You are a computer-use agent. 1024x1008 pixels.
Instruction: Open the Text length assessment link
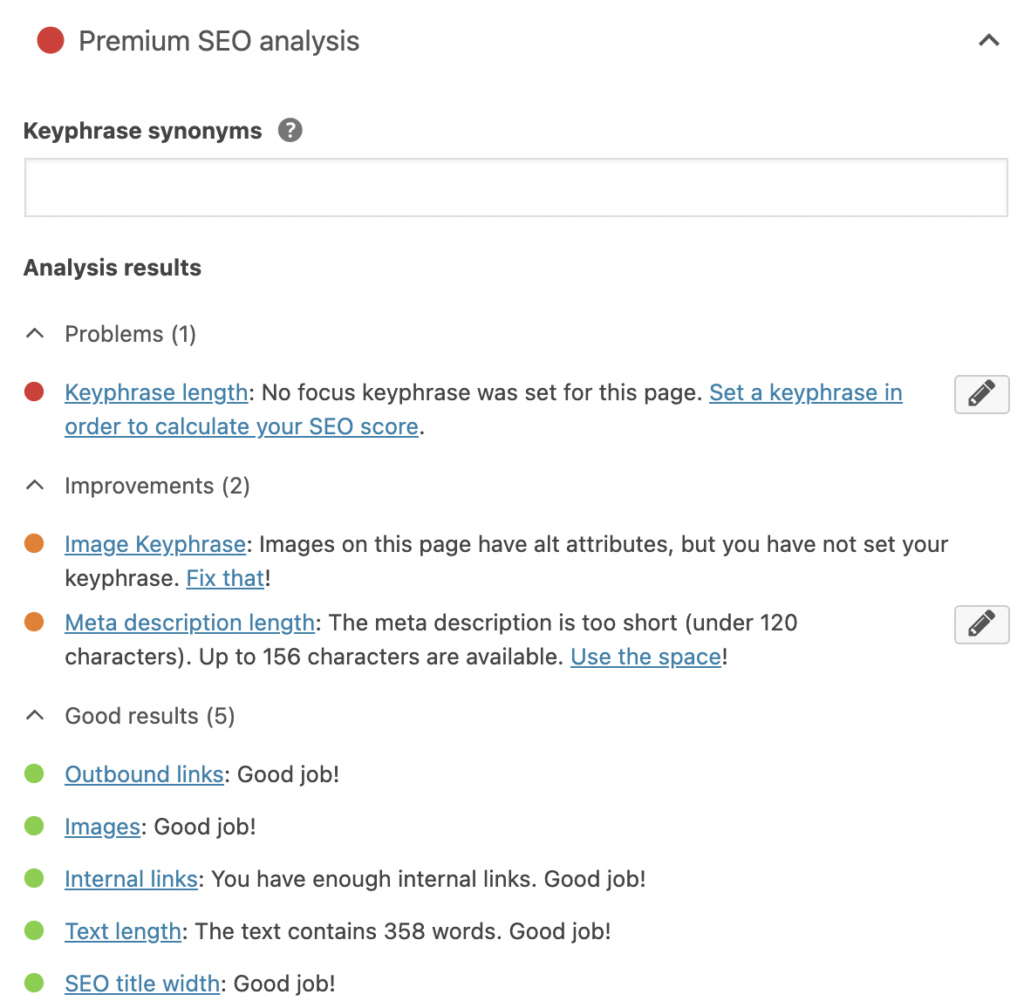(123, 931)
